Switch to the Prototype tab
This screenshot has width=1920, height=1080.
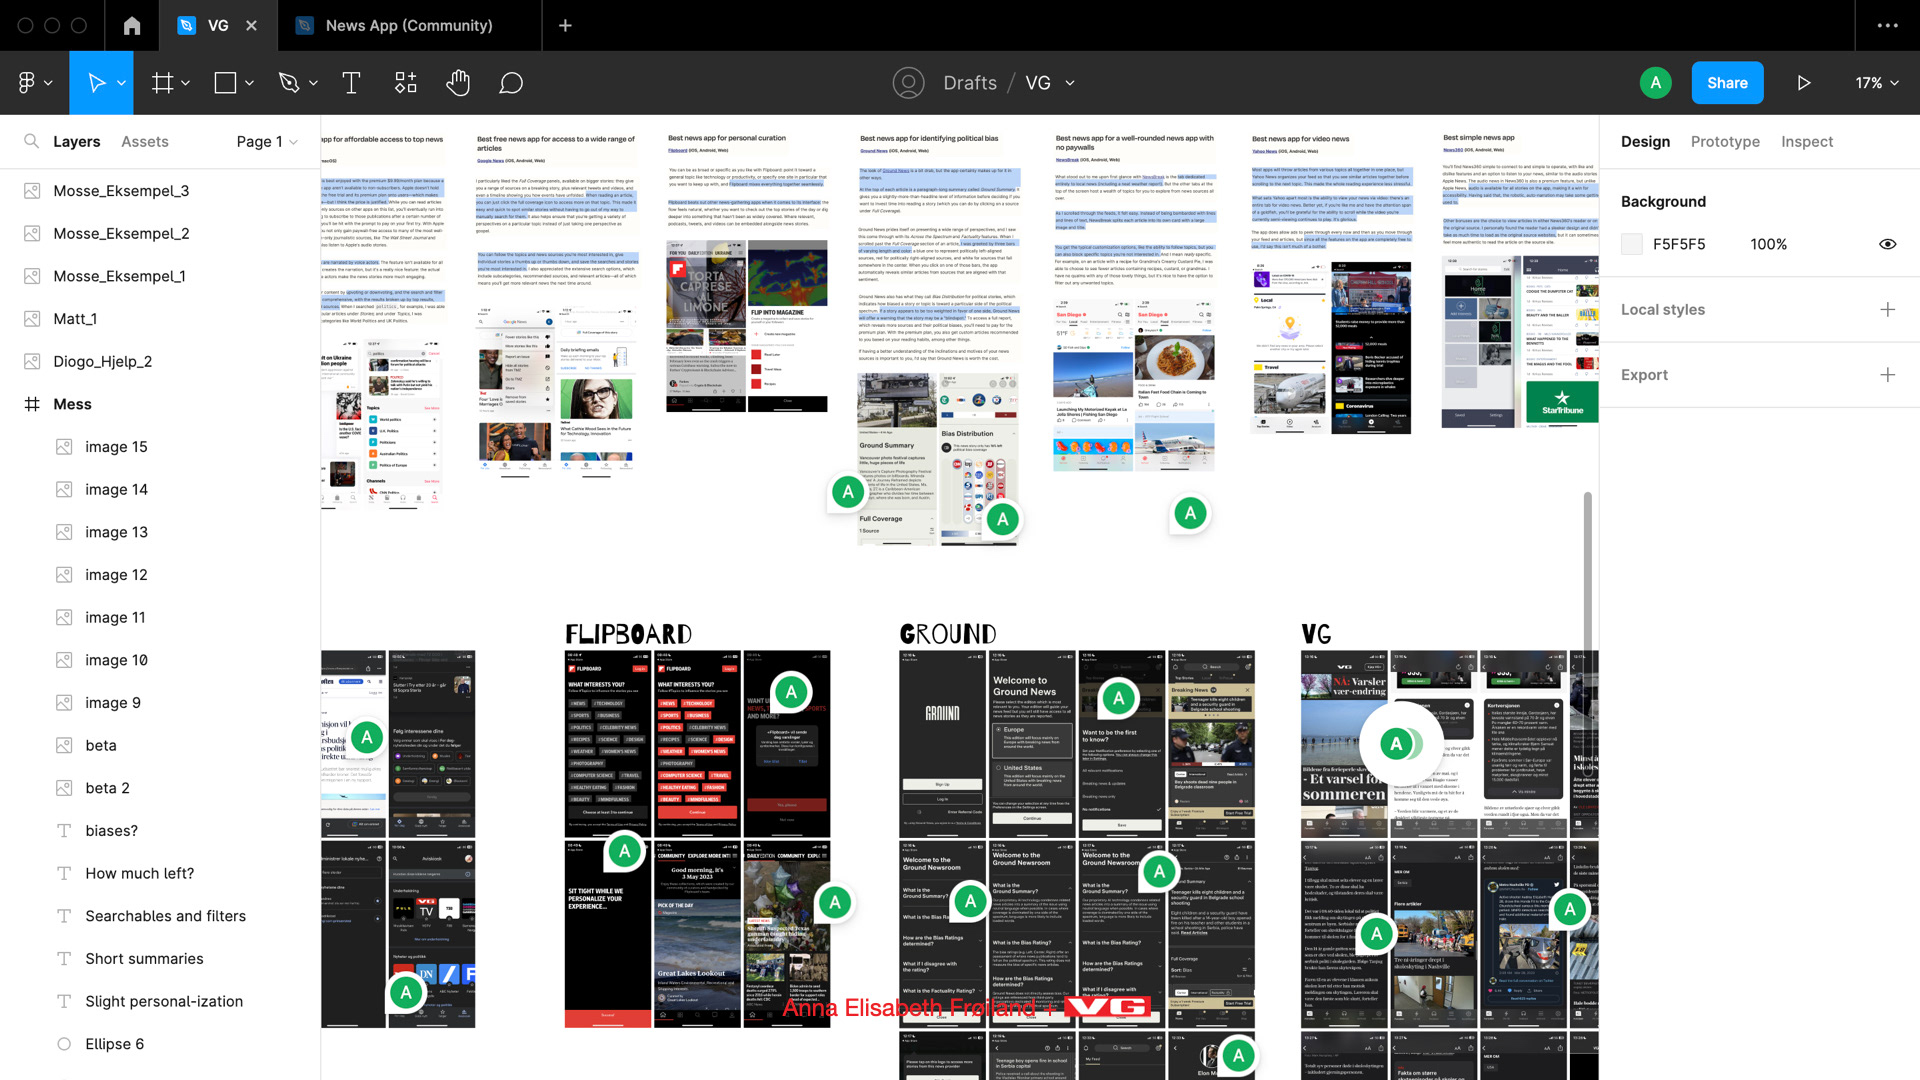[1725, 142]
